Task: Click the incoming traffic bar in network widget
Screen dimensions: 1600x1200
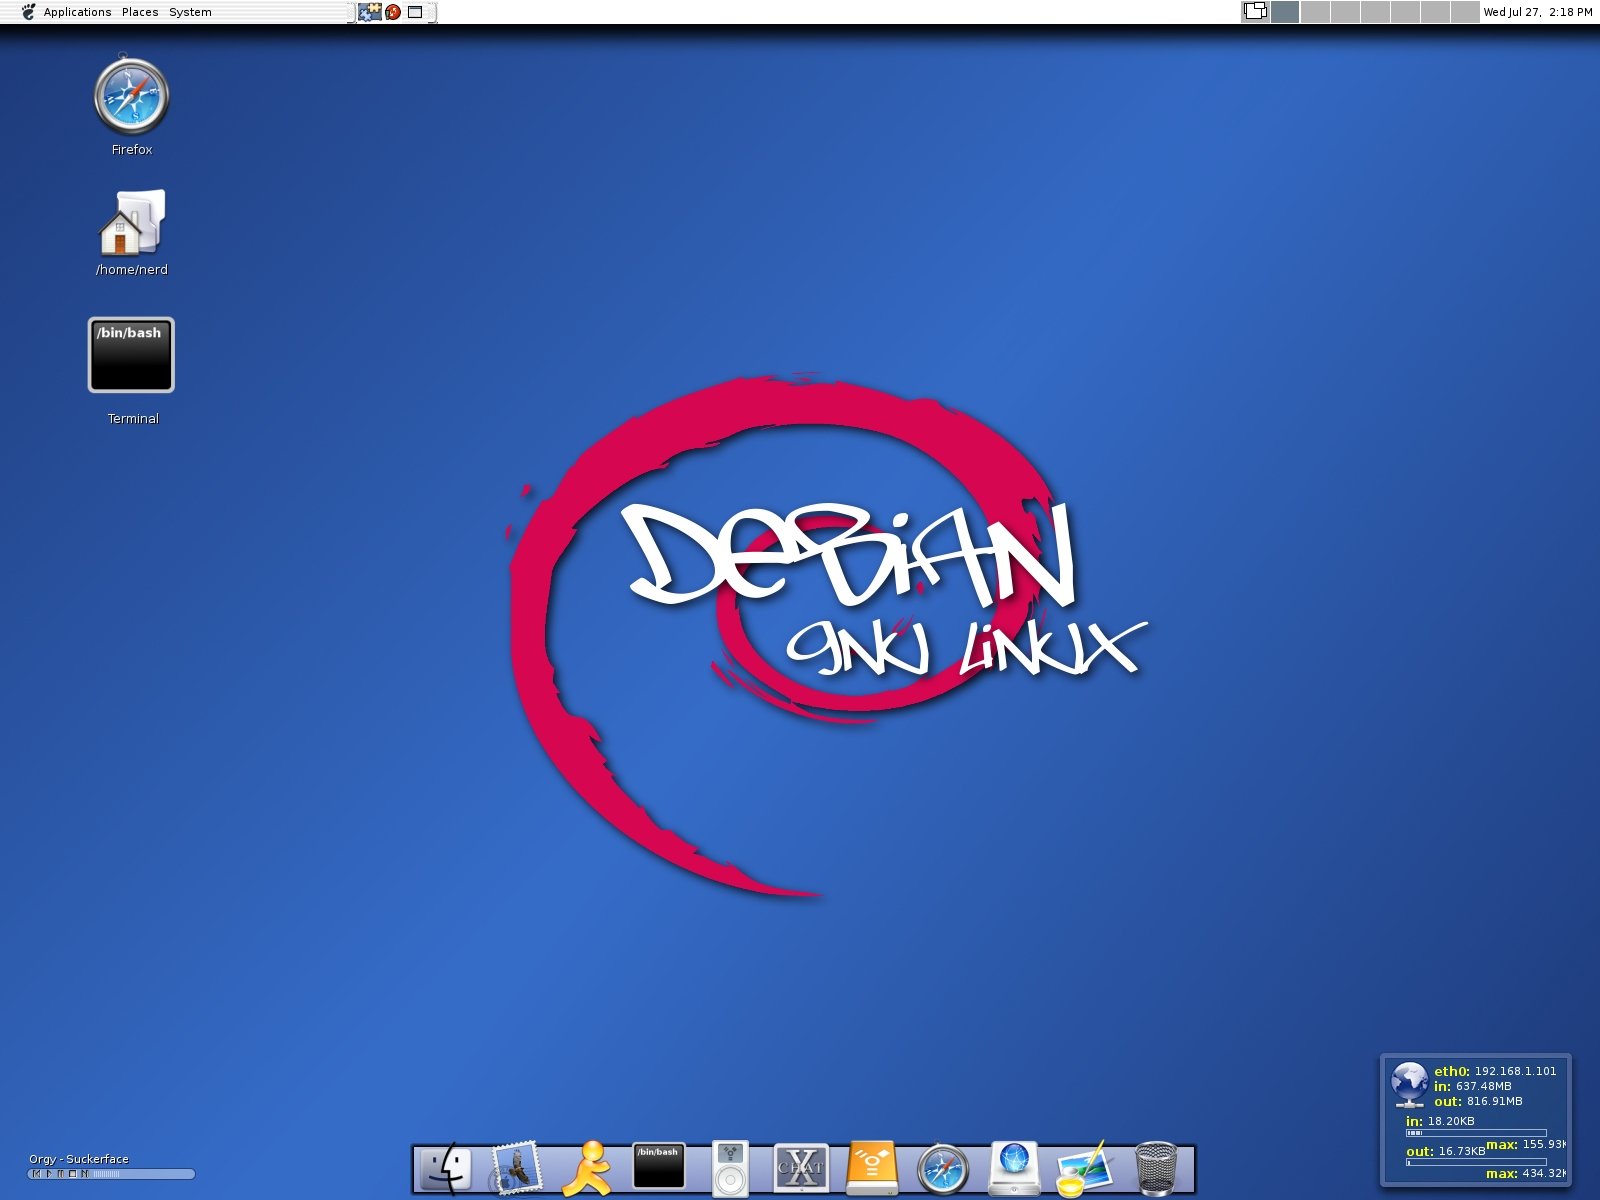Action: coord(1476,1133)
